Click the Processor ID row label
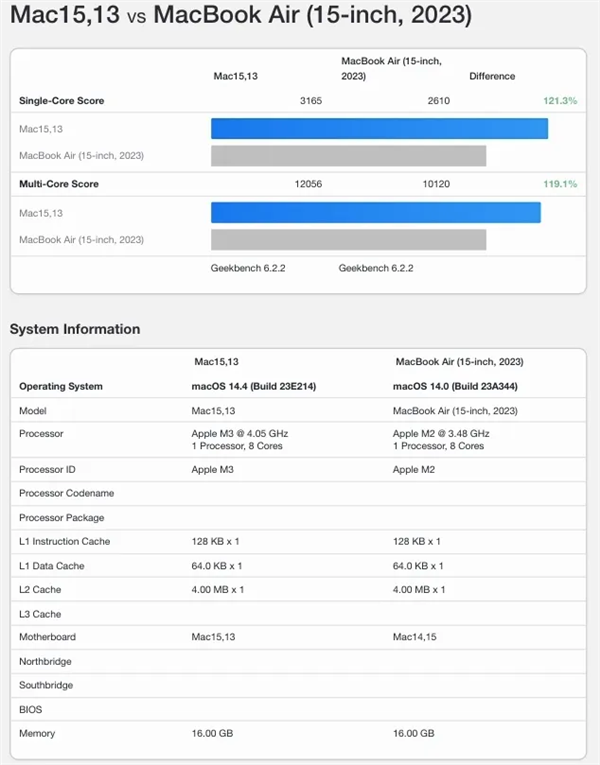 [47, 469]
